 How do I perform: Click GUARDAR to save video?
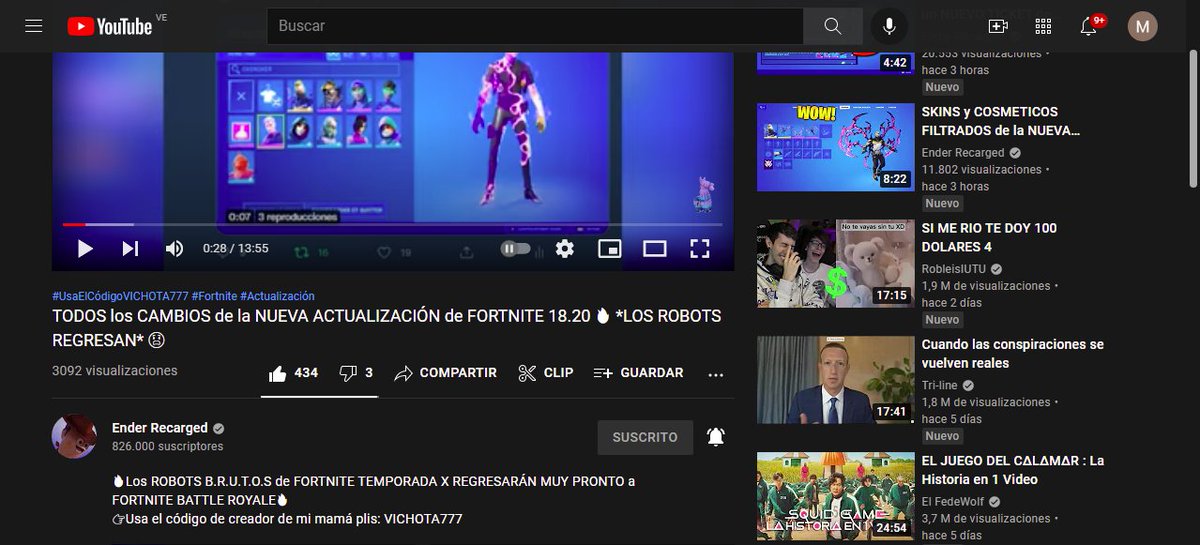[x=639, y=373]
